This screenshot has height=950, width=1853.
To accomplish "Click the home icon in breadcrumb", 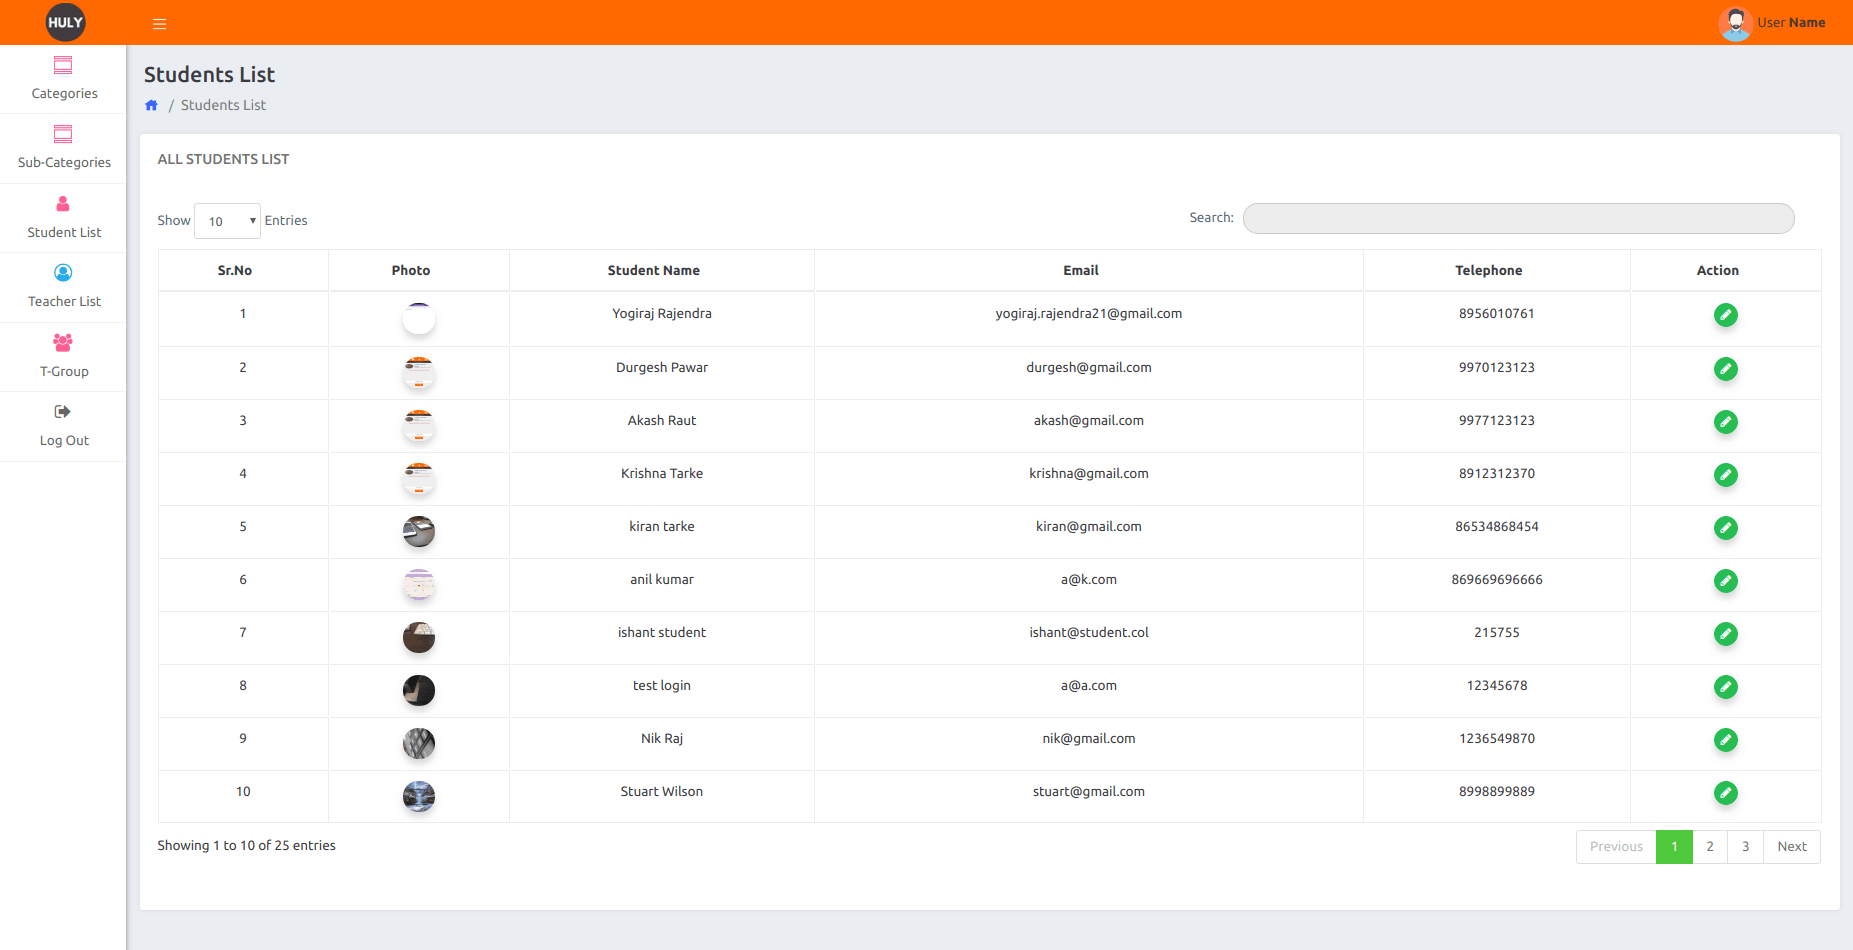I will tap(152, 105).
